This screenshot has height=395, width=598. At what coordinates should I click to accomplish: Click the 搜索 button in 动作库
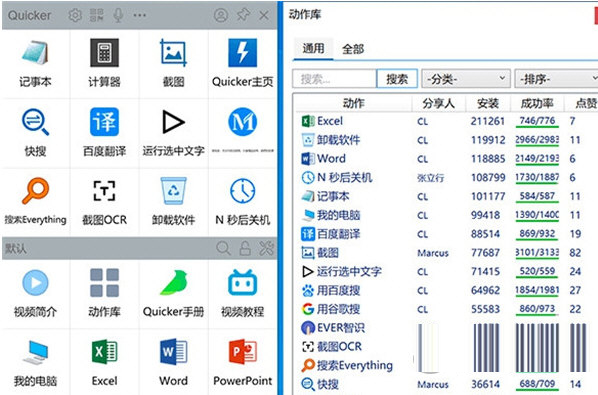(x=397, y=79)
